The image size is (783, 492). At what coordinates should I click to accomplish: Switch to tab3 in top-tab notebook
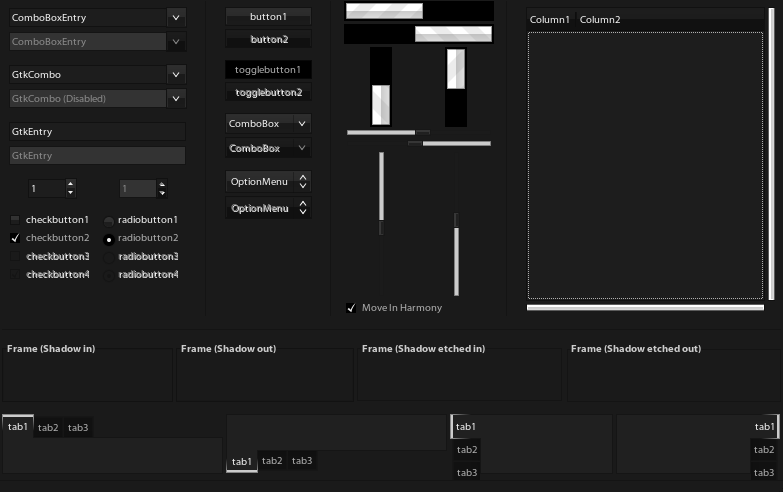tap(78, 428)
